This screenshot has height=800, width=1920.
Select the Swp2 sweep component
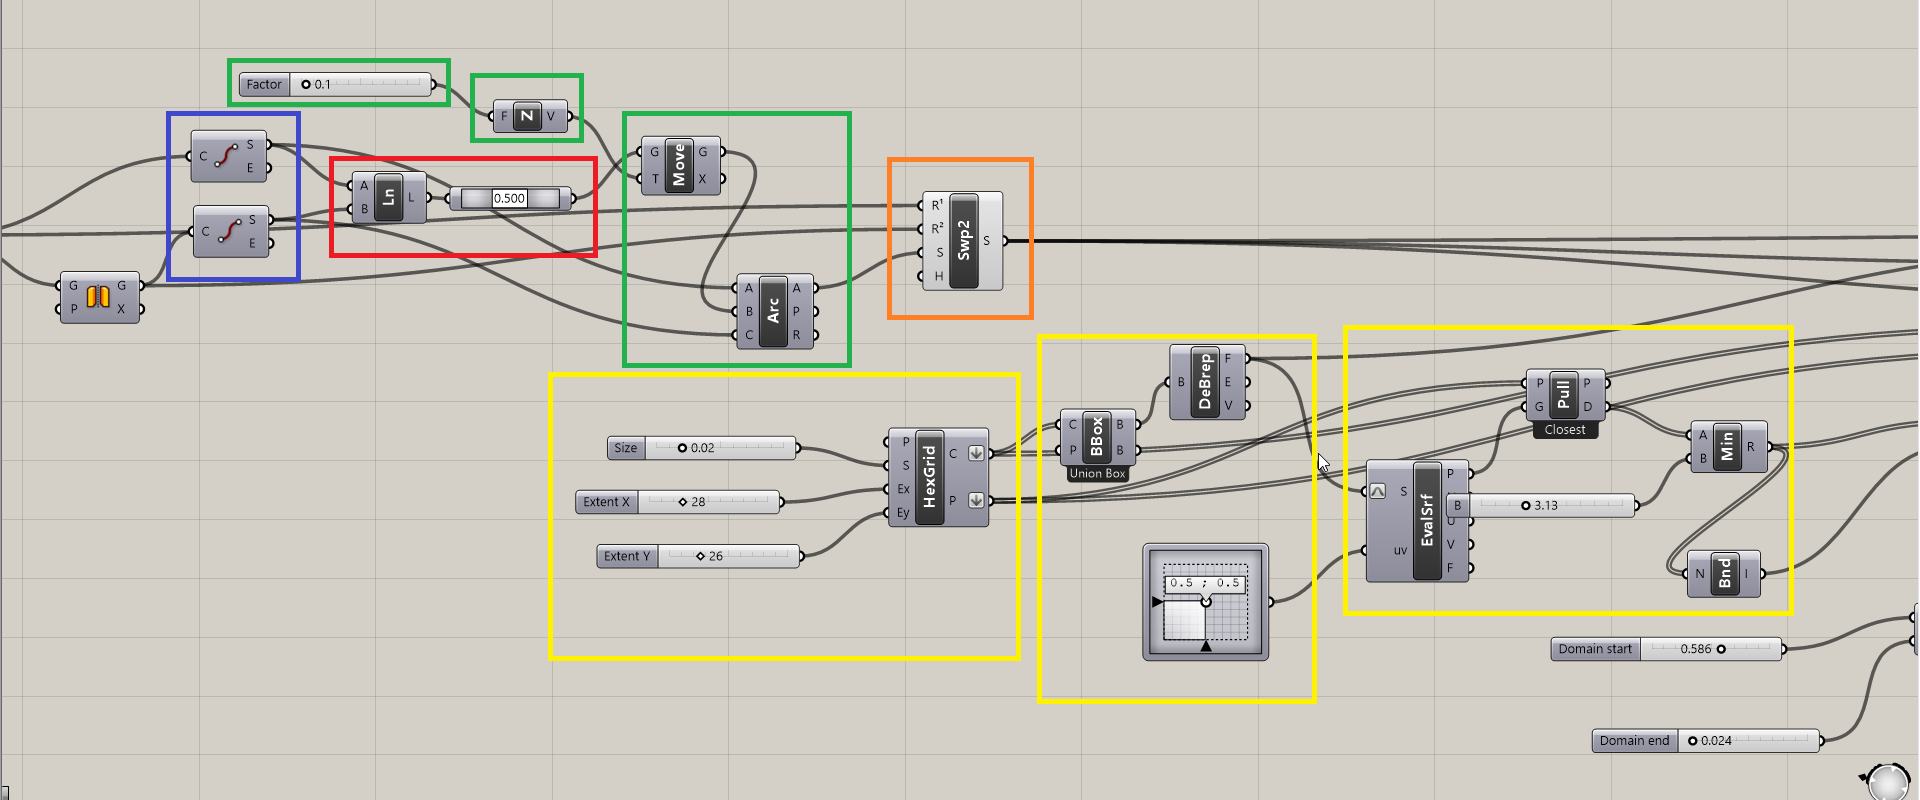pos(962,241)
